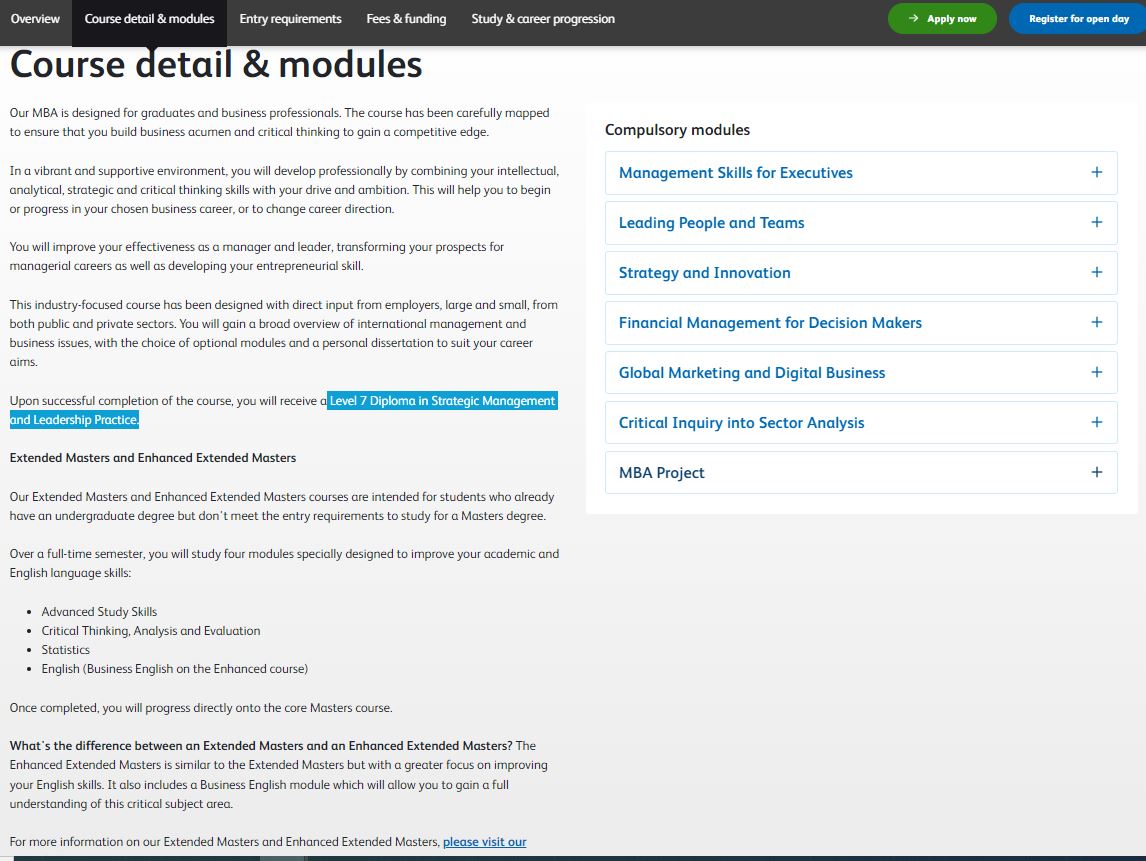Select the Course detail & modules tab
Screen dimensions: 1146x861
tap(149, 19)
